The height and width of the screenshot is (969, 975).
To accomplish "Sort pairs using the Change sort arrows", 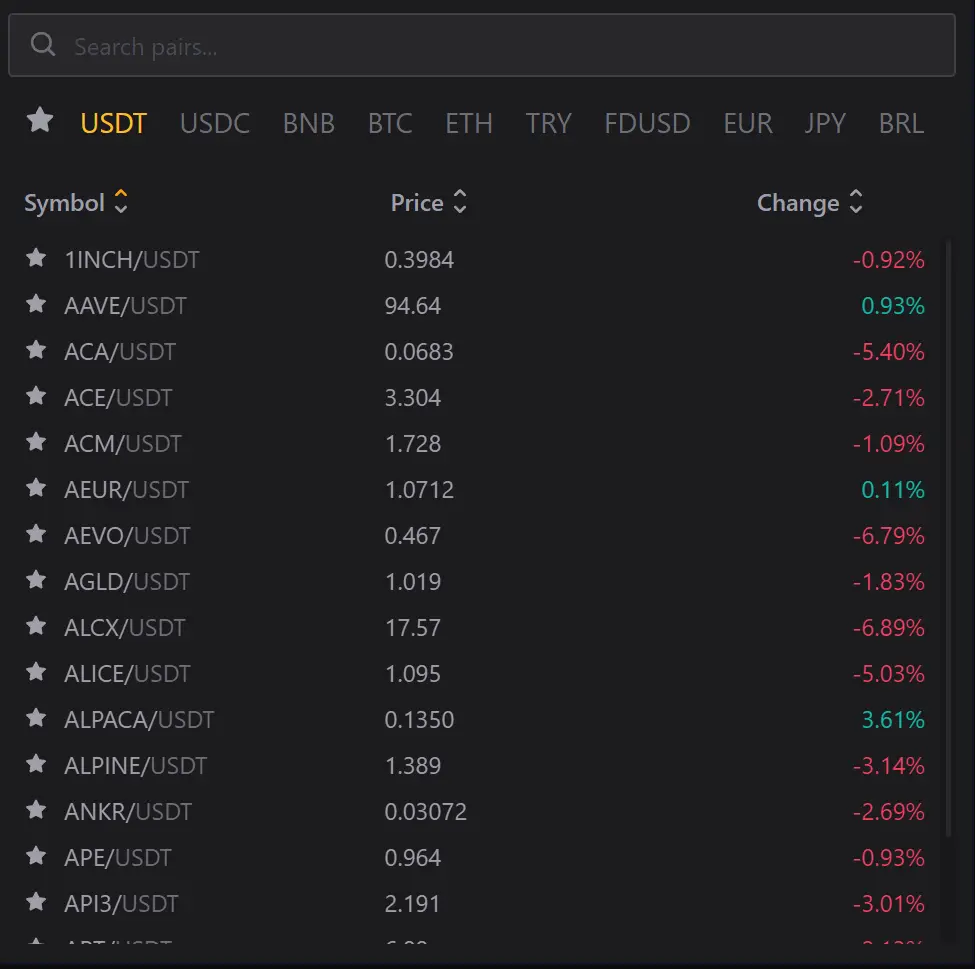I will click(x=856, y=202).
